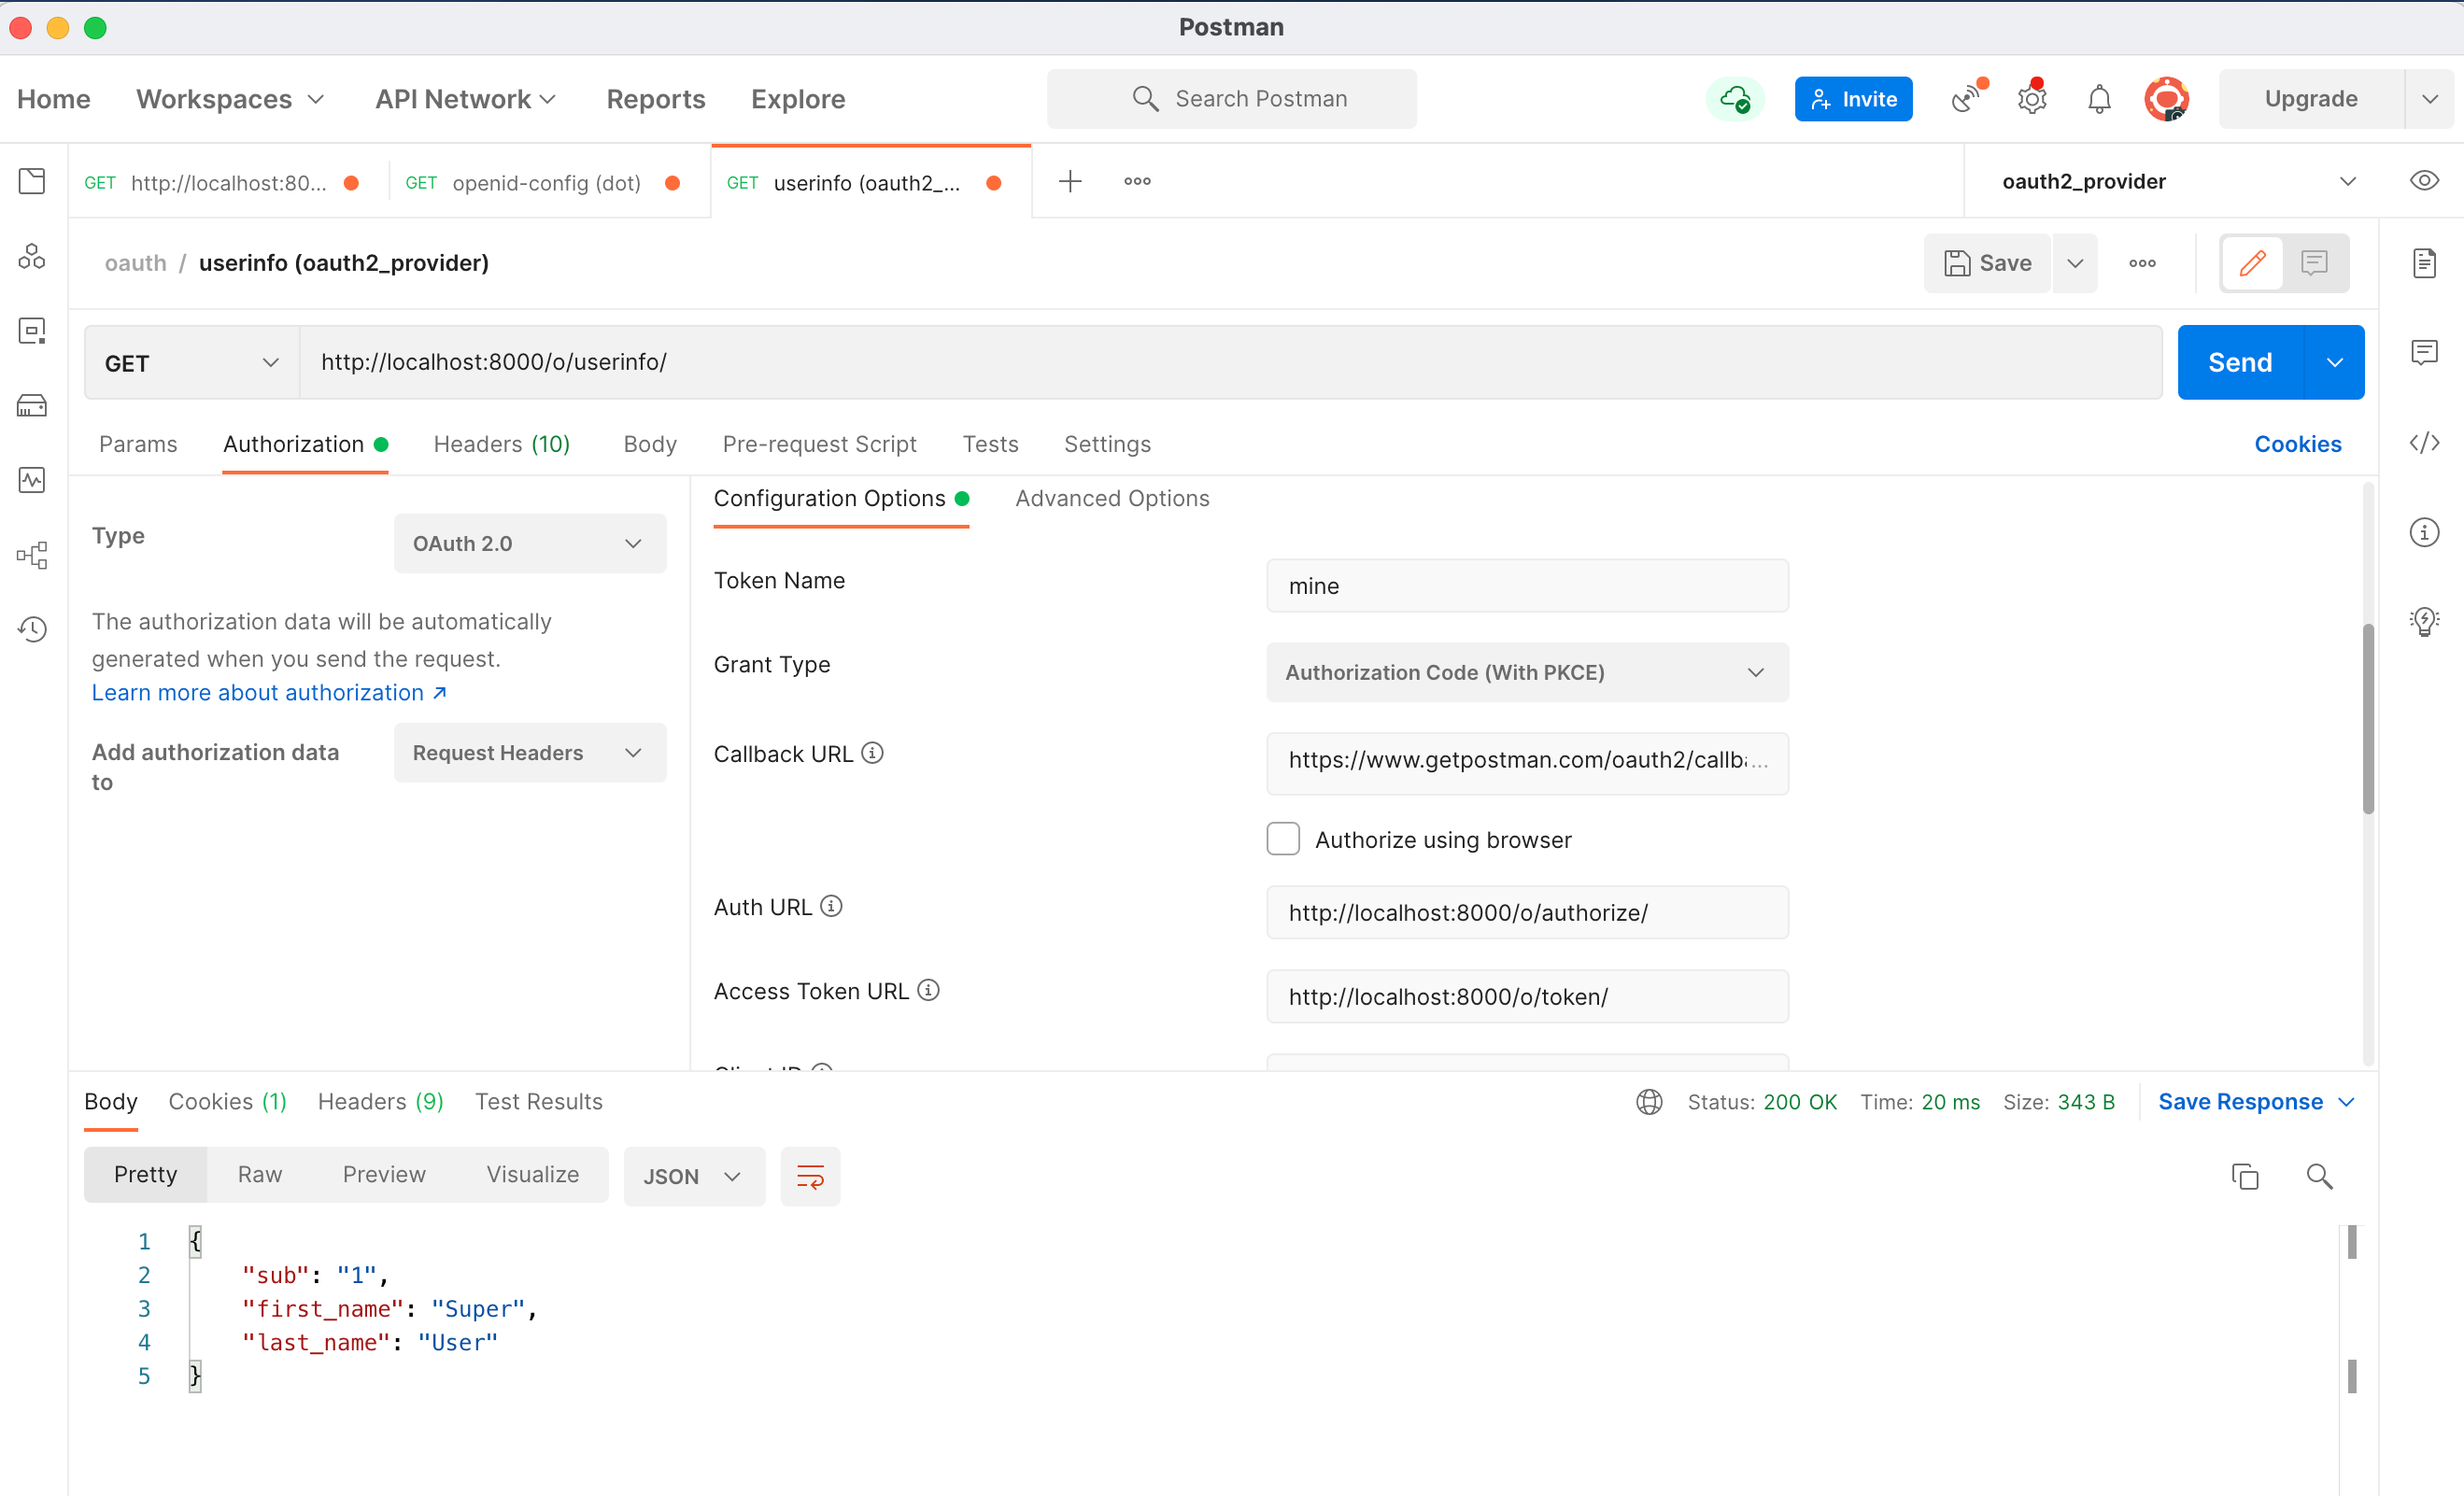Toggle word wrap icon in response

coord(810,1176)
